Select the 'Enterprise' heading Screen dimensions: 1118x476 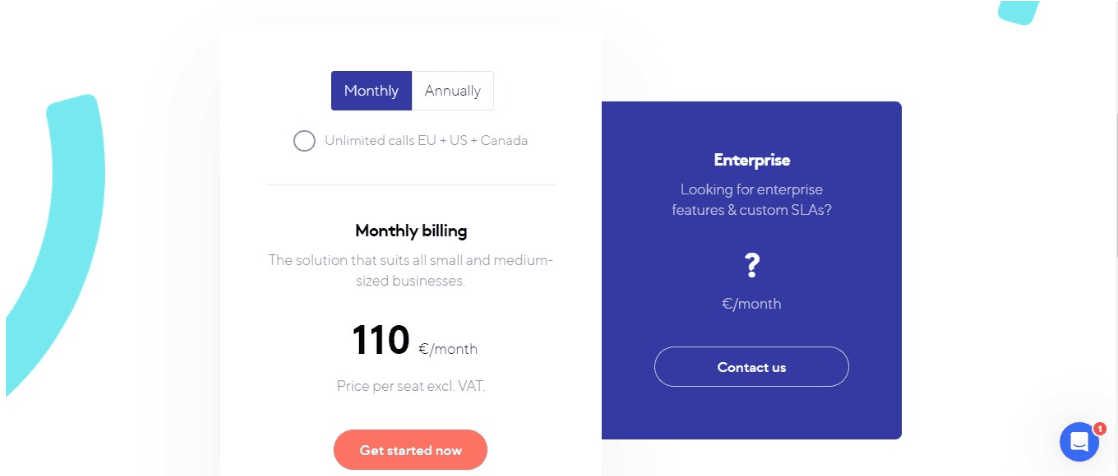(752, 160)
